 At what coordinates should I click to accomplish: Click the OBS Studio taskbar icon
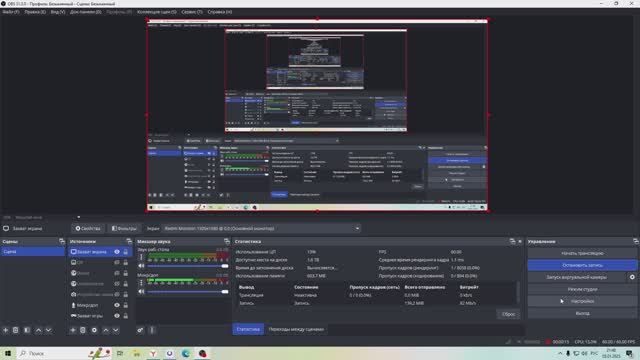(202, 353)
